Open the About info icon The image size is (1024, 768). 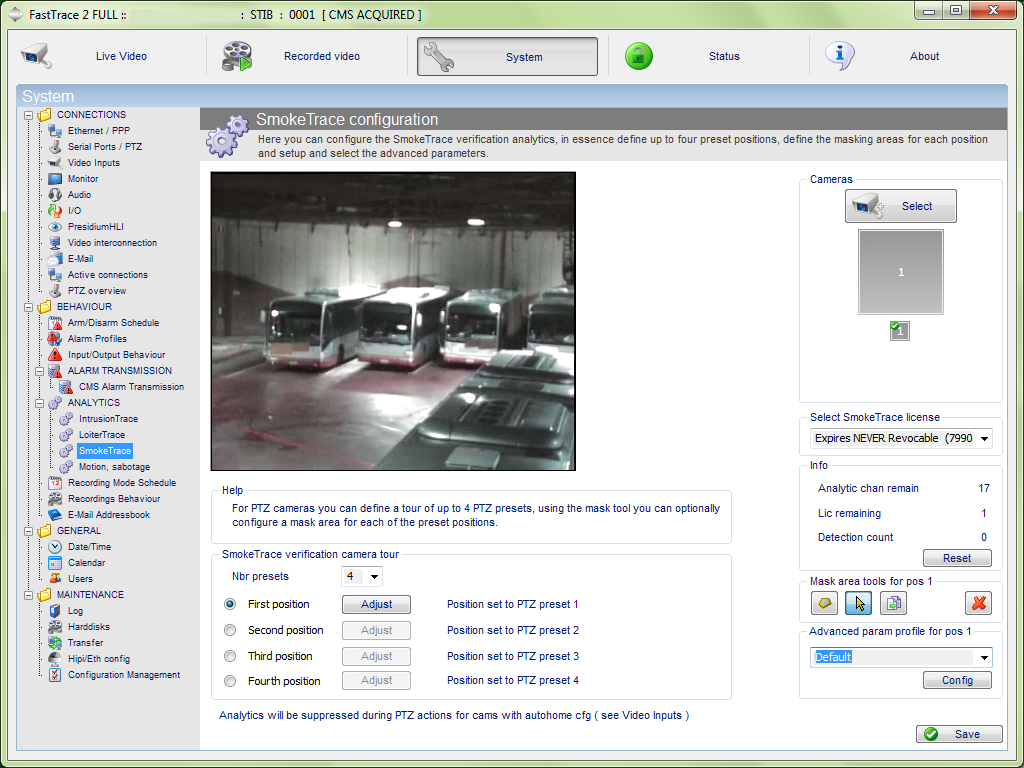(x=840, y=56)
